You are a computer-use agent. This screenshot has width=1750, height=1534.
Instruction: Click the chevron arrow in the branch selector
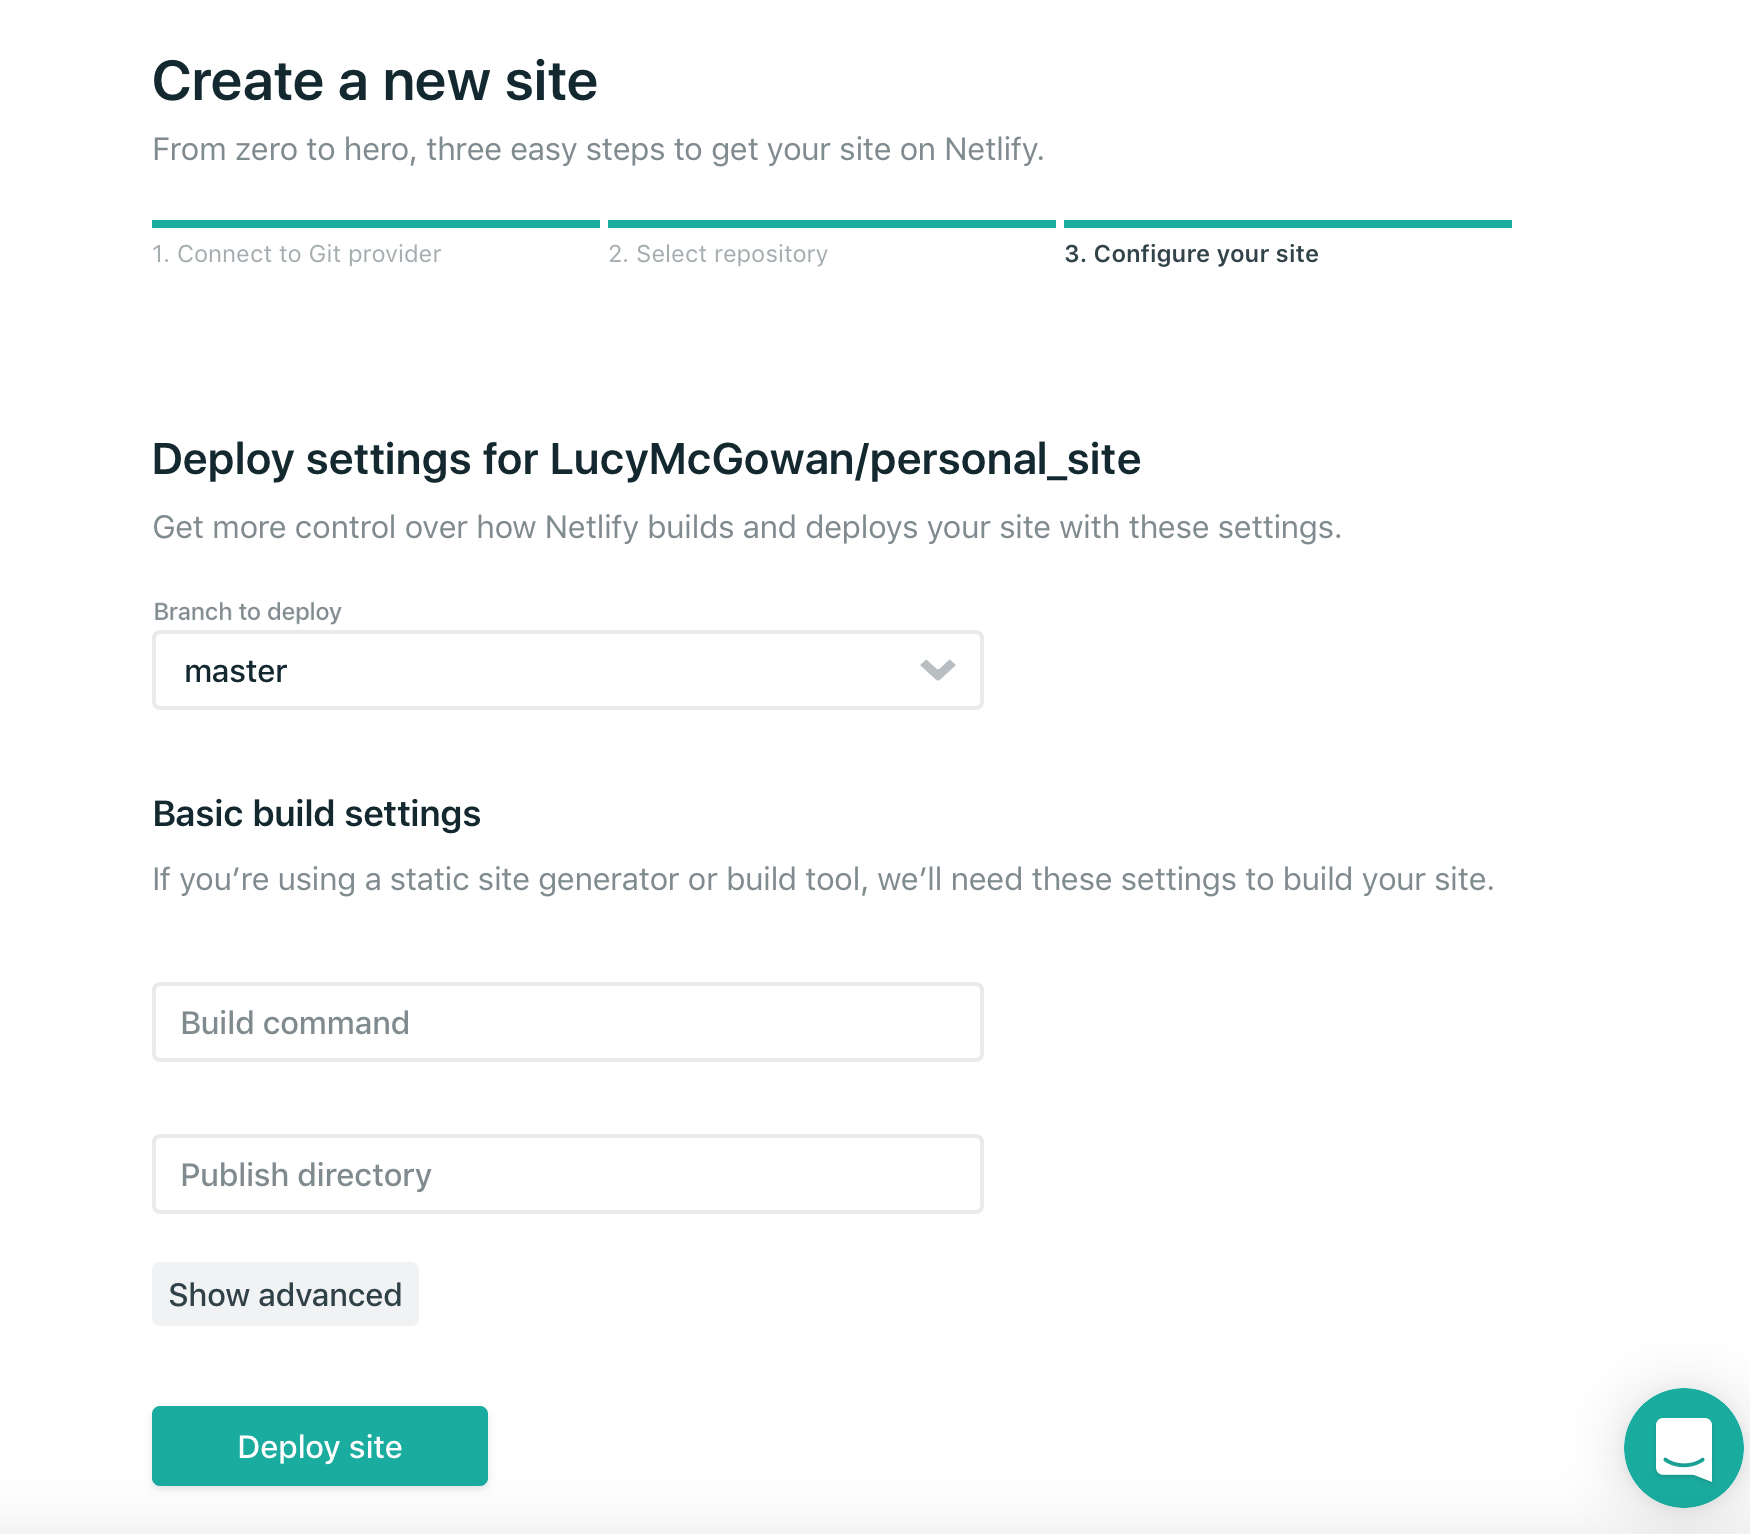point(937,670)
